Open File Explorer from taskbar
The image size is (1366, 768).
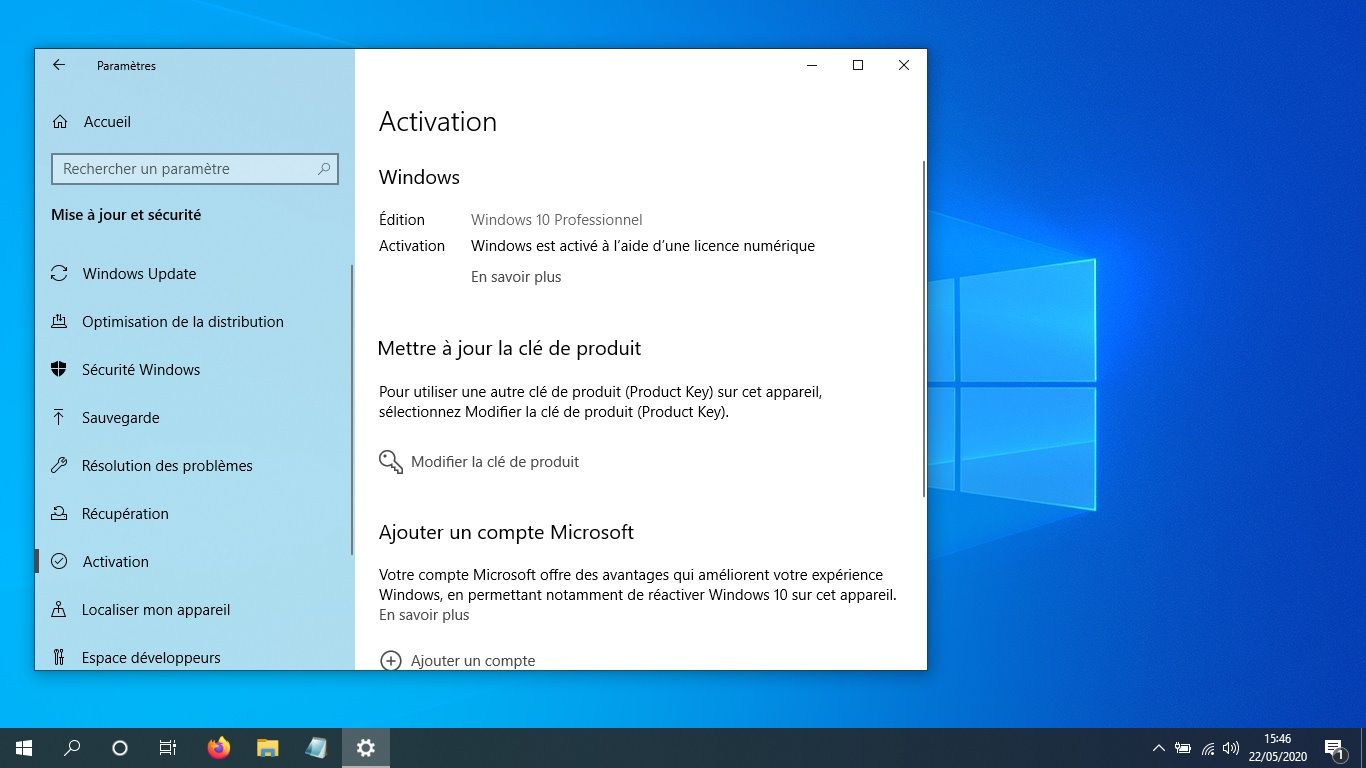[267, 748]
